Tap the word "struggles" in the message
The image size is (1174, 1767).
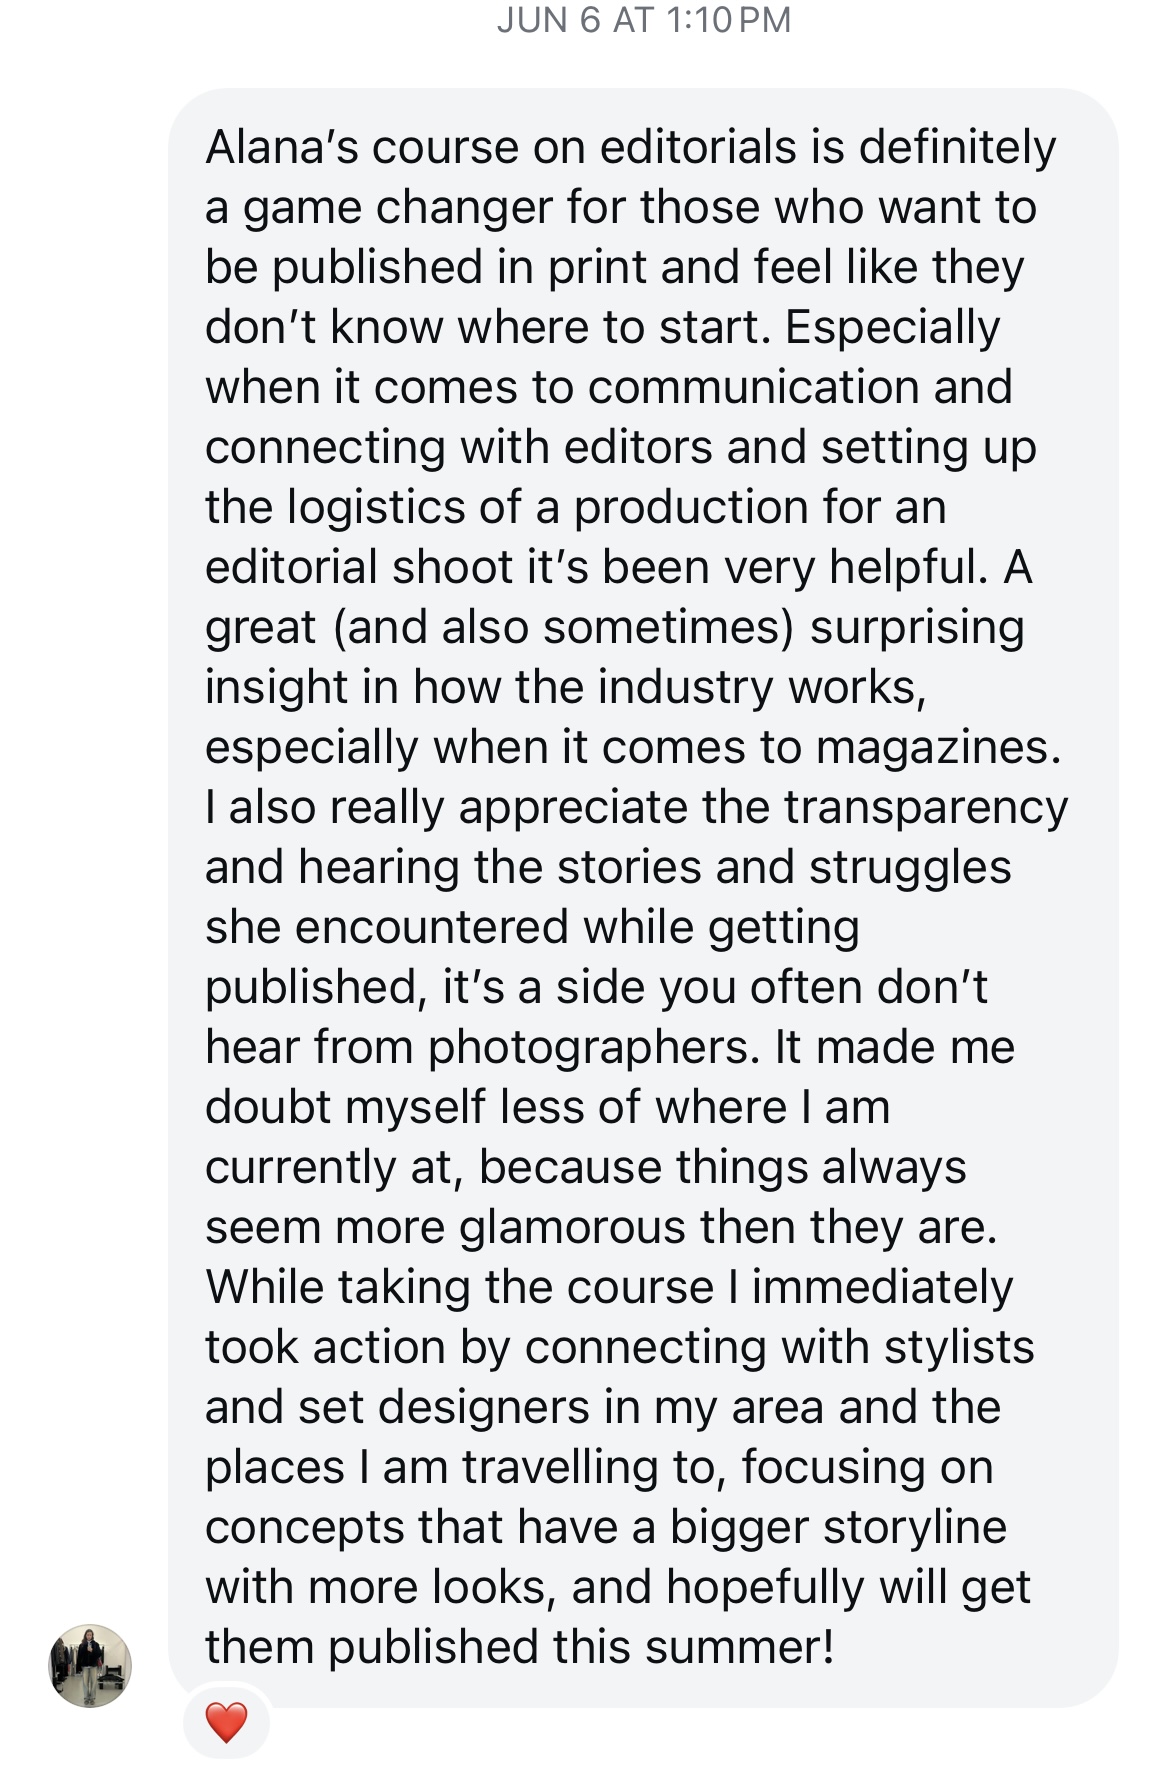click(910, 868)
